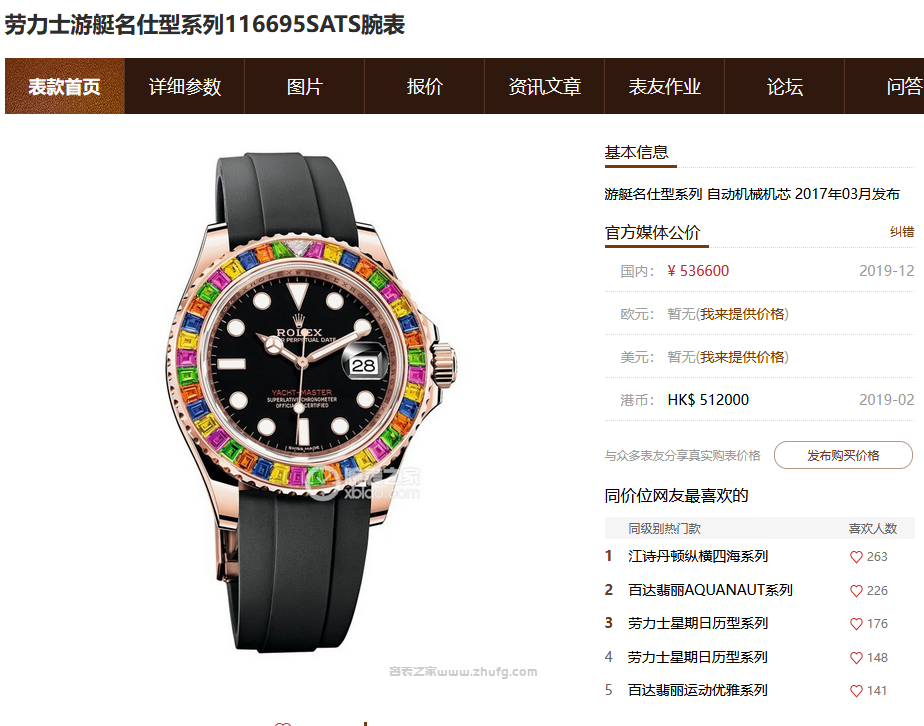Click 我来提供价格 link in 欧元 row
924x726 pixels.
point(742,314)
